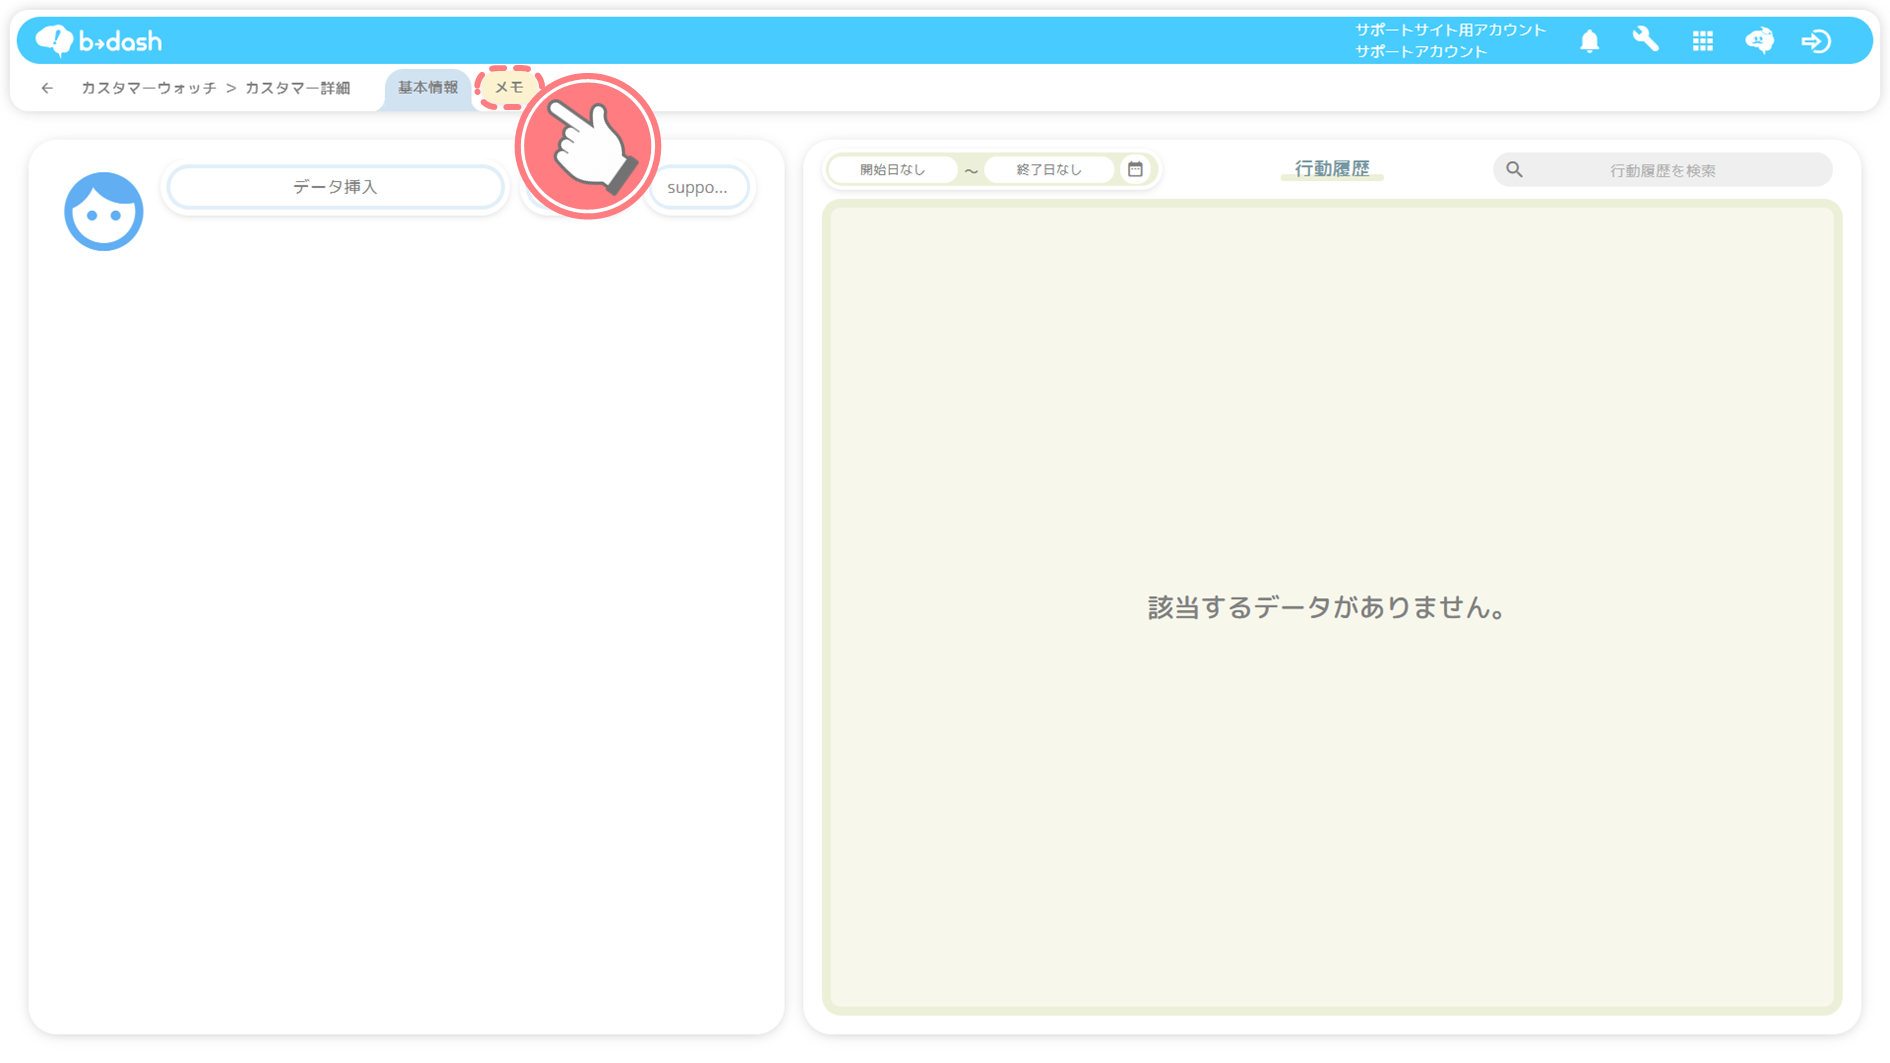Open the apps grid menu
The image size is (1890, 1063).
[x=1703, y=41]
